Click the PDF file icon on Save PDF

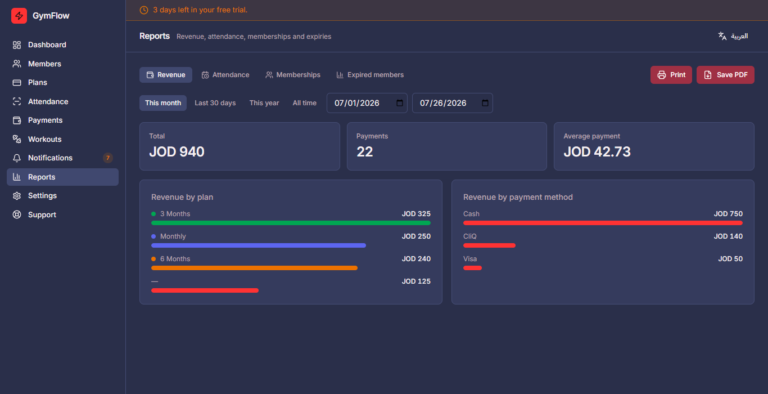pos(708,75)
